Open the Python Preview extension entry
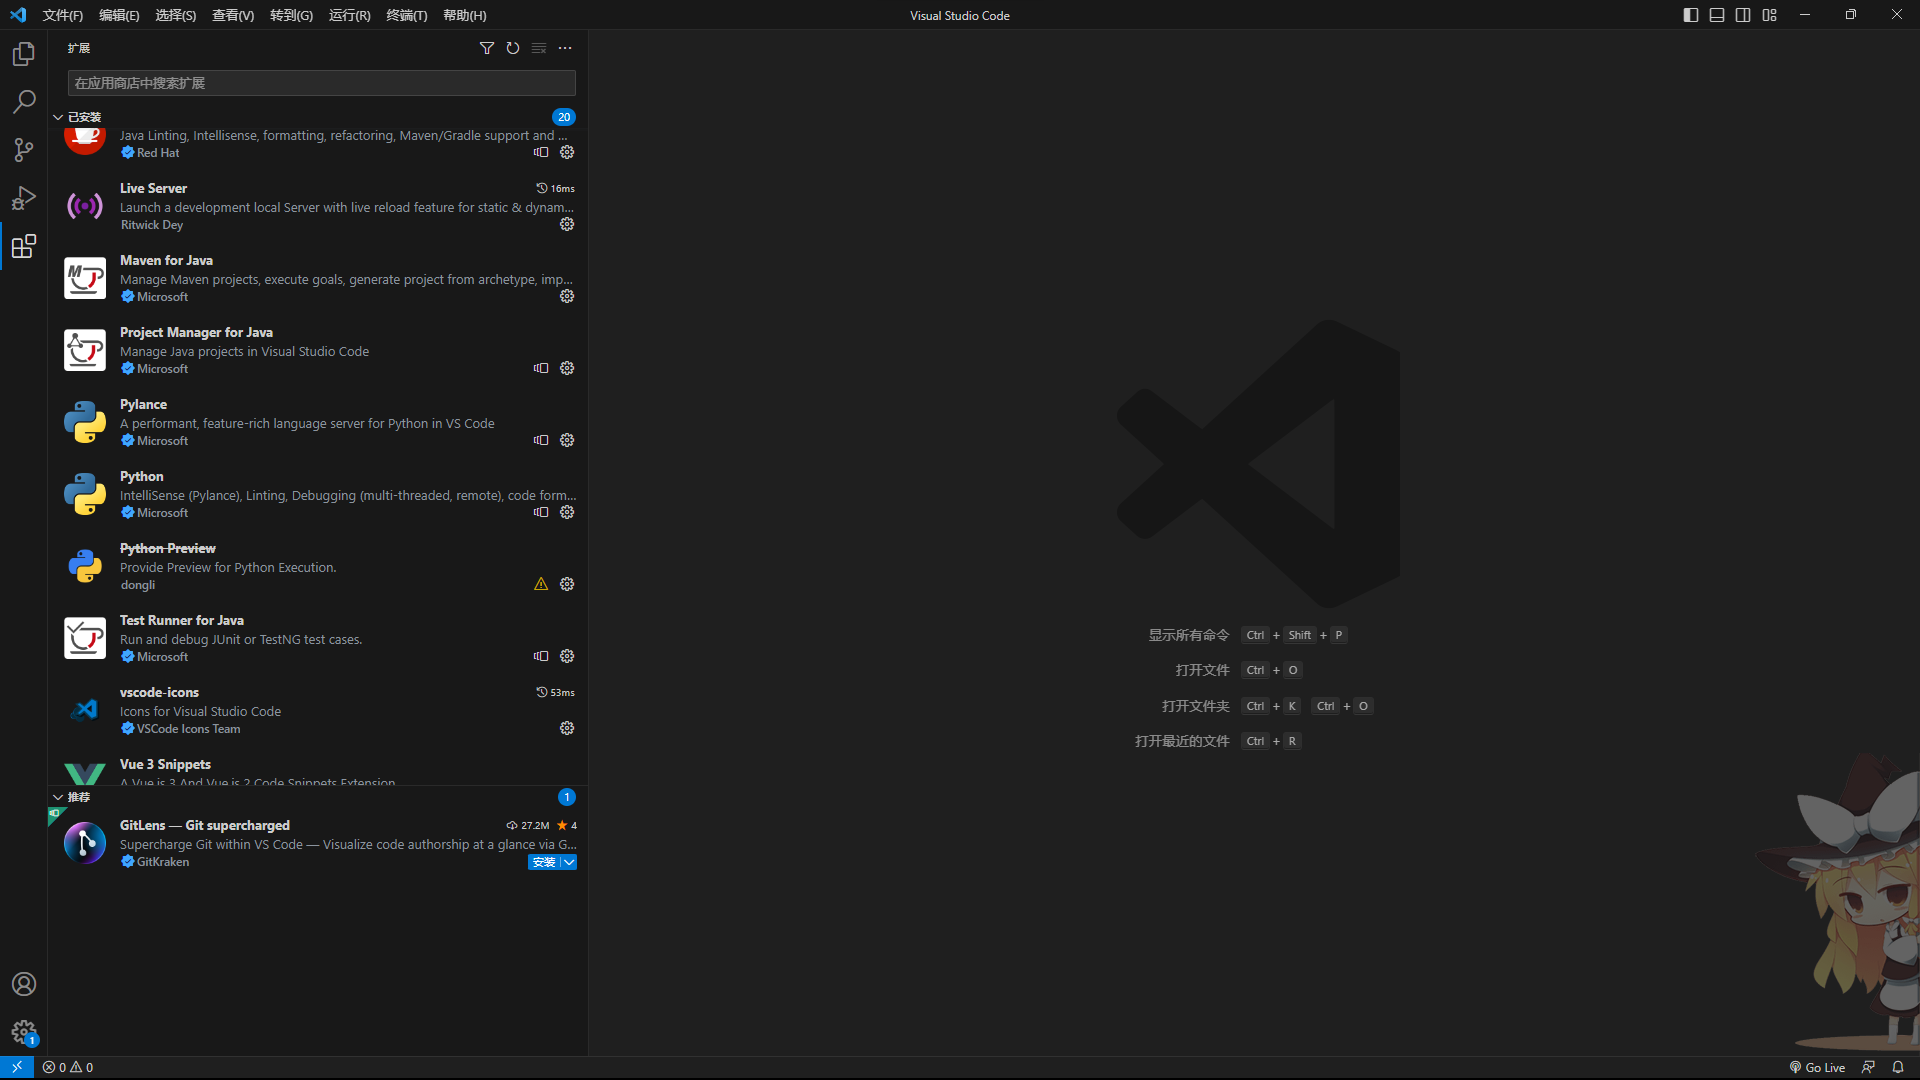The image size is (1920, 1080). coord(318,566)
